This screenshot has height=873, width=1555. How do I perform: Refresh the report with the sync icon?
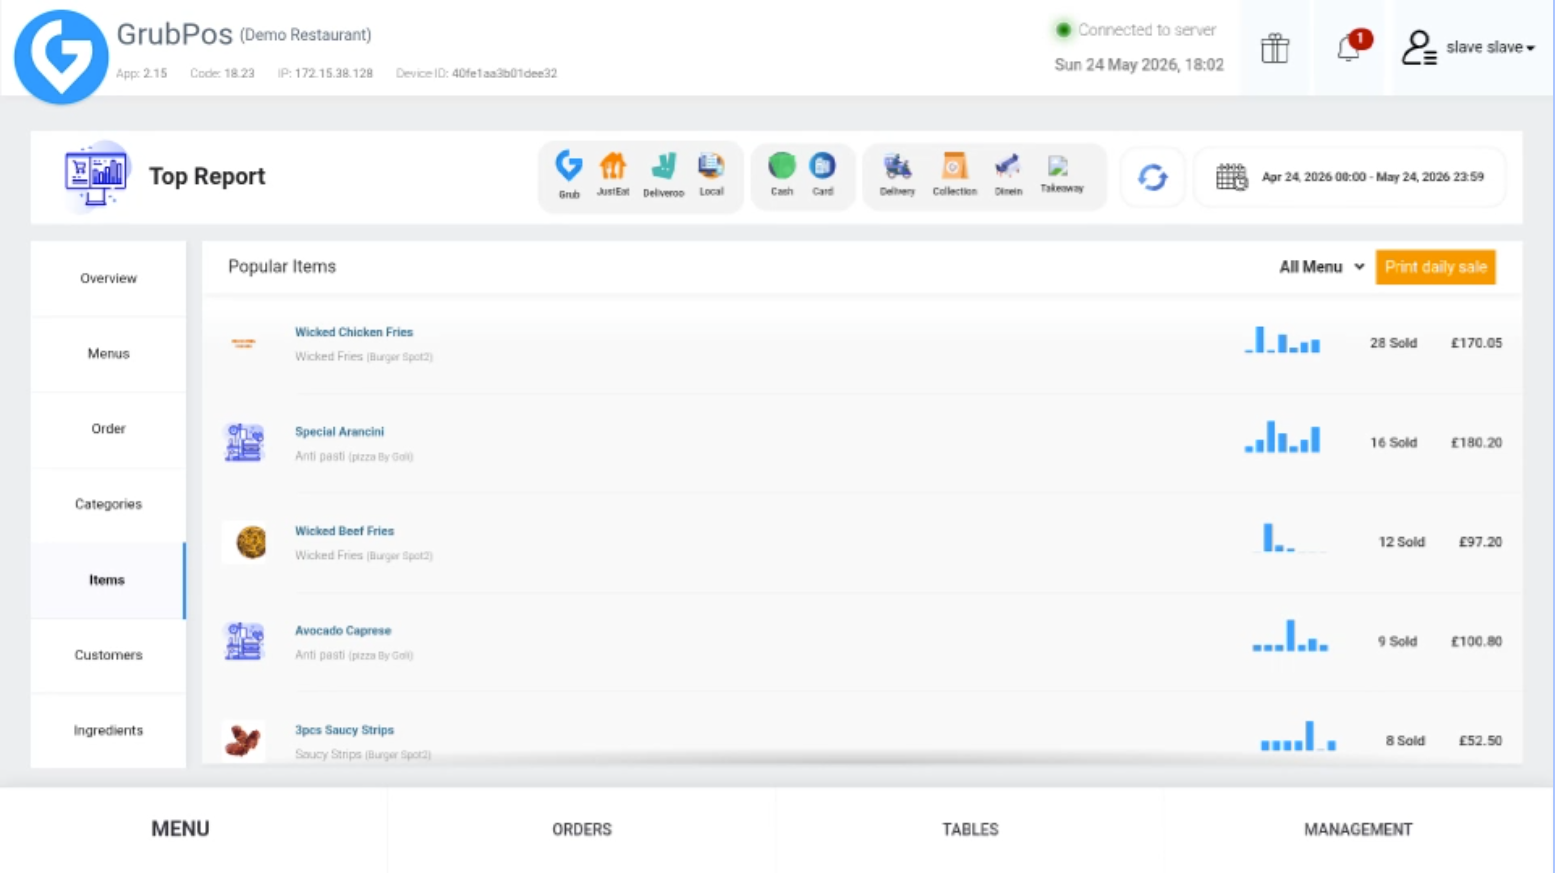pyautogui.click(x=1152, y=177)
